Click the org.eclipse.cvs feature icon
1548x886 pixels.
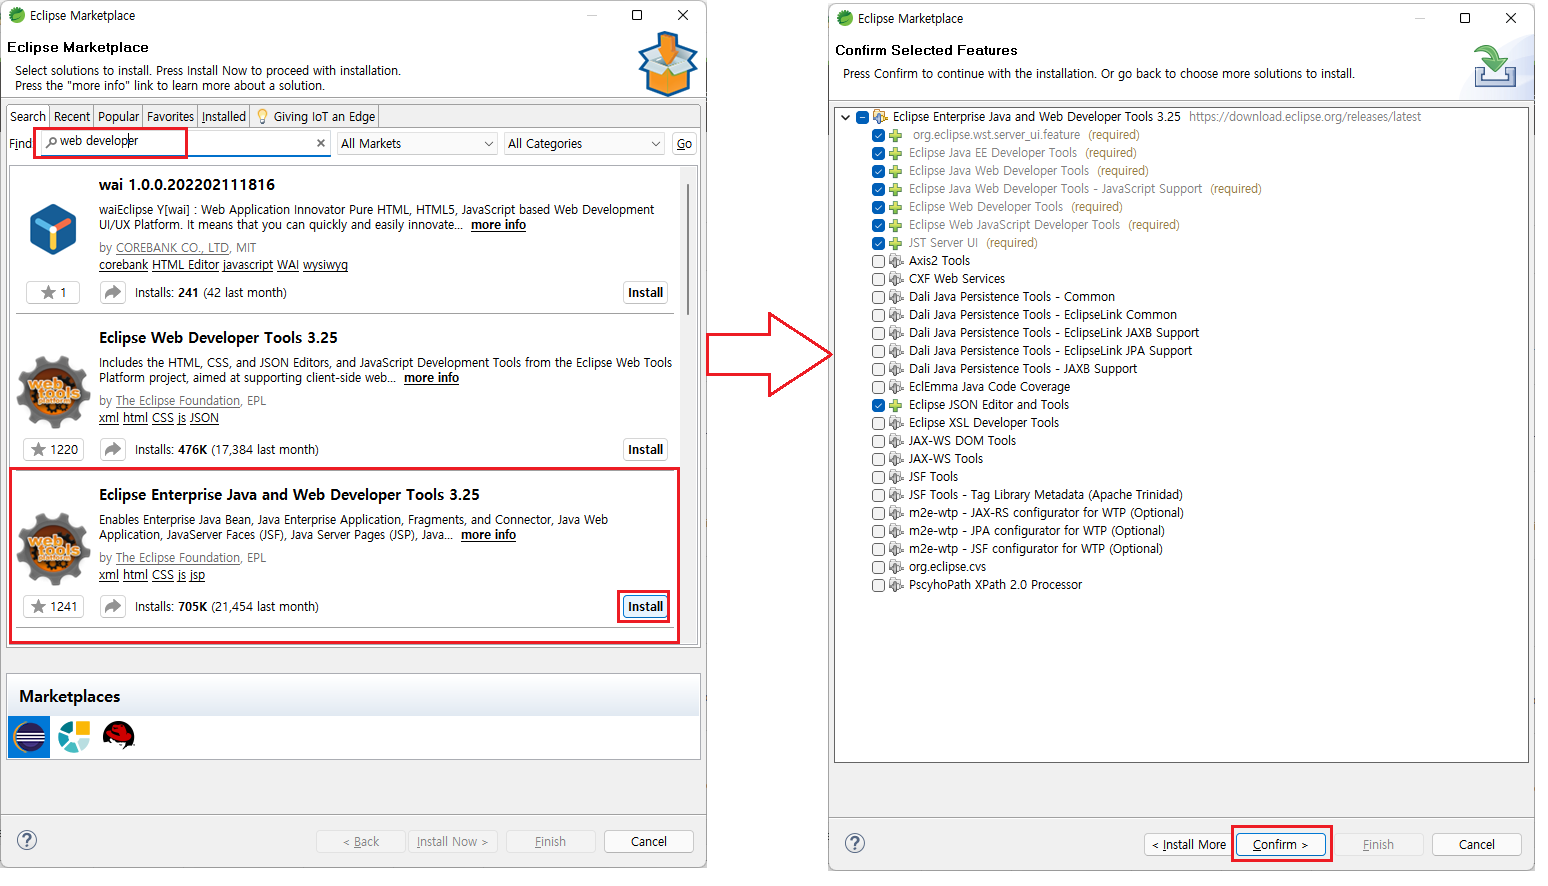click(x=896, y=567)
